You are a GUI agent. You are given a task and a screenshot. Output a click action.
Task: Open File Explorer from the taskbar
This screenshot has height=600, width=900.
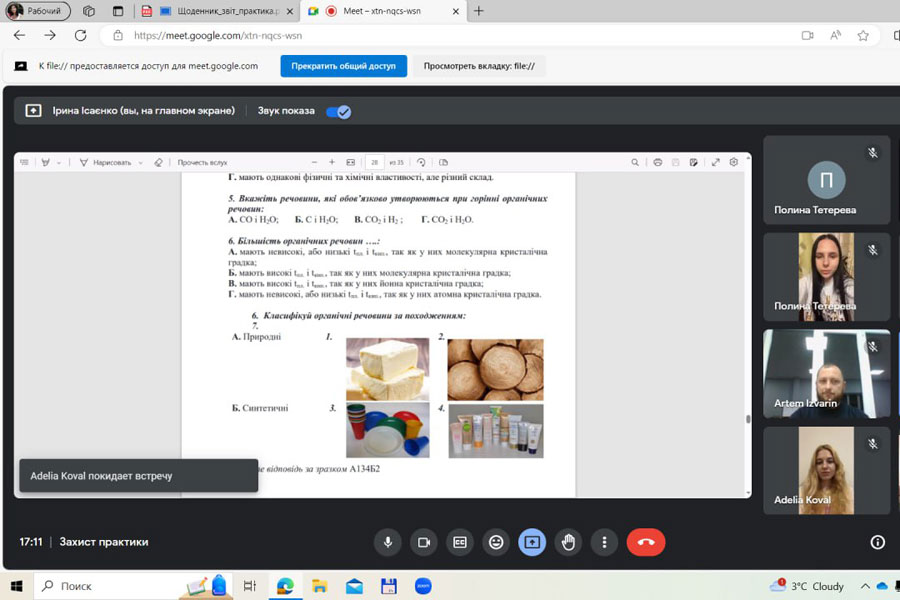click(x=319, y=586)
